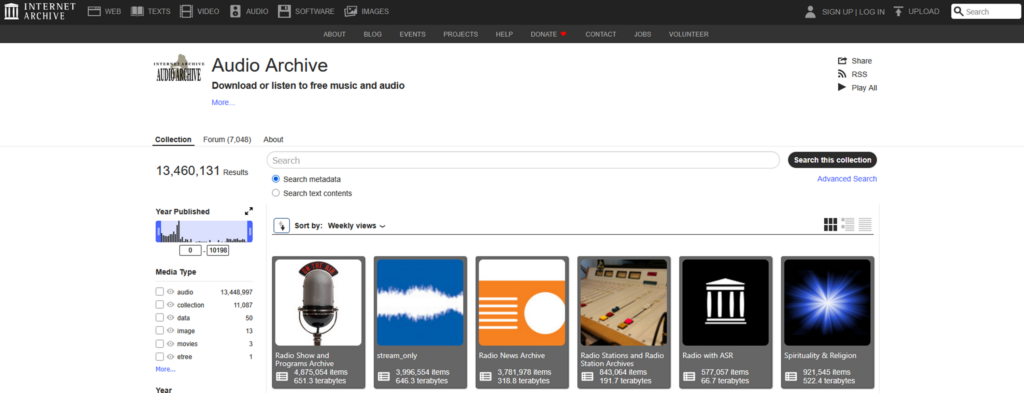The height and width of the screenshot is (393, 1024).
Task: Open the HELP menu item
Action: [504, 35]
